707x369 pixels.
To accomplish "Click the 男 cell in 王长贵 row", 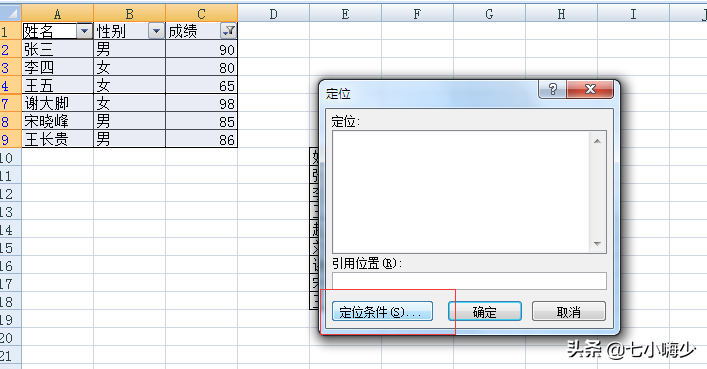I will 129,139.
